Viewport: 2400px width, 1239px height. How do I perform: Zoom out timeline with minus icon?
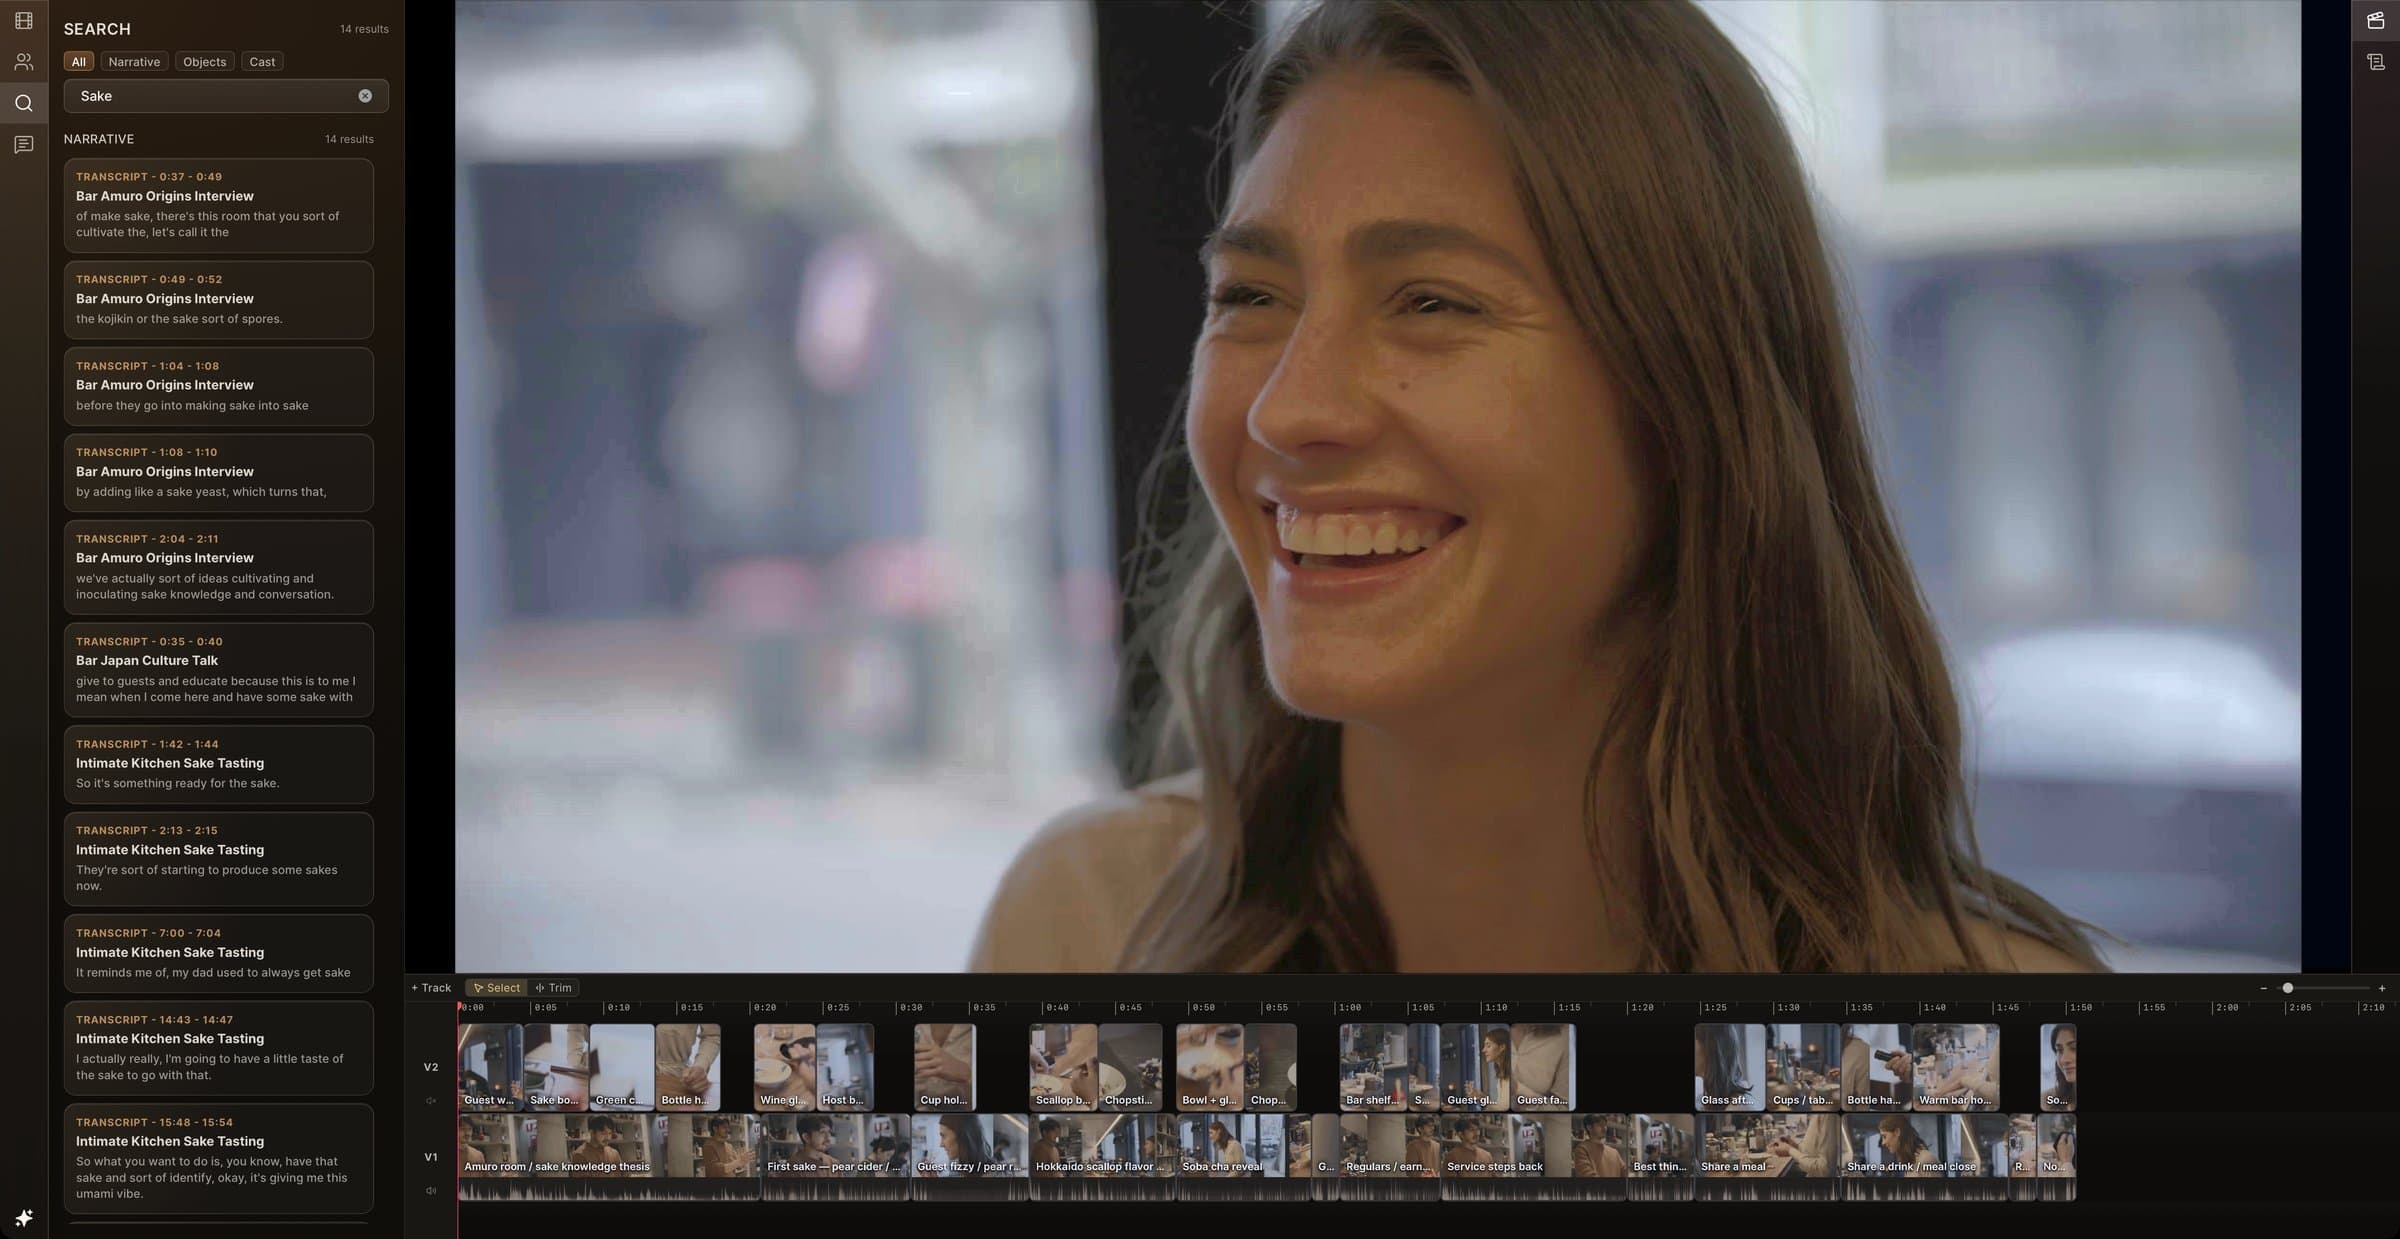click(2263, 988)
